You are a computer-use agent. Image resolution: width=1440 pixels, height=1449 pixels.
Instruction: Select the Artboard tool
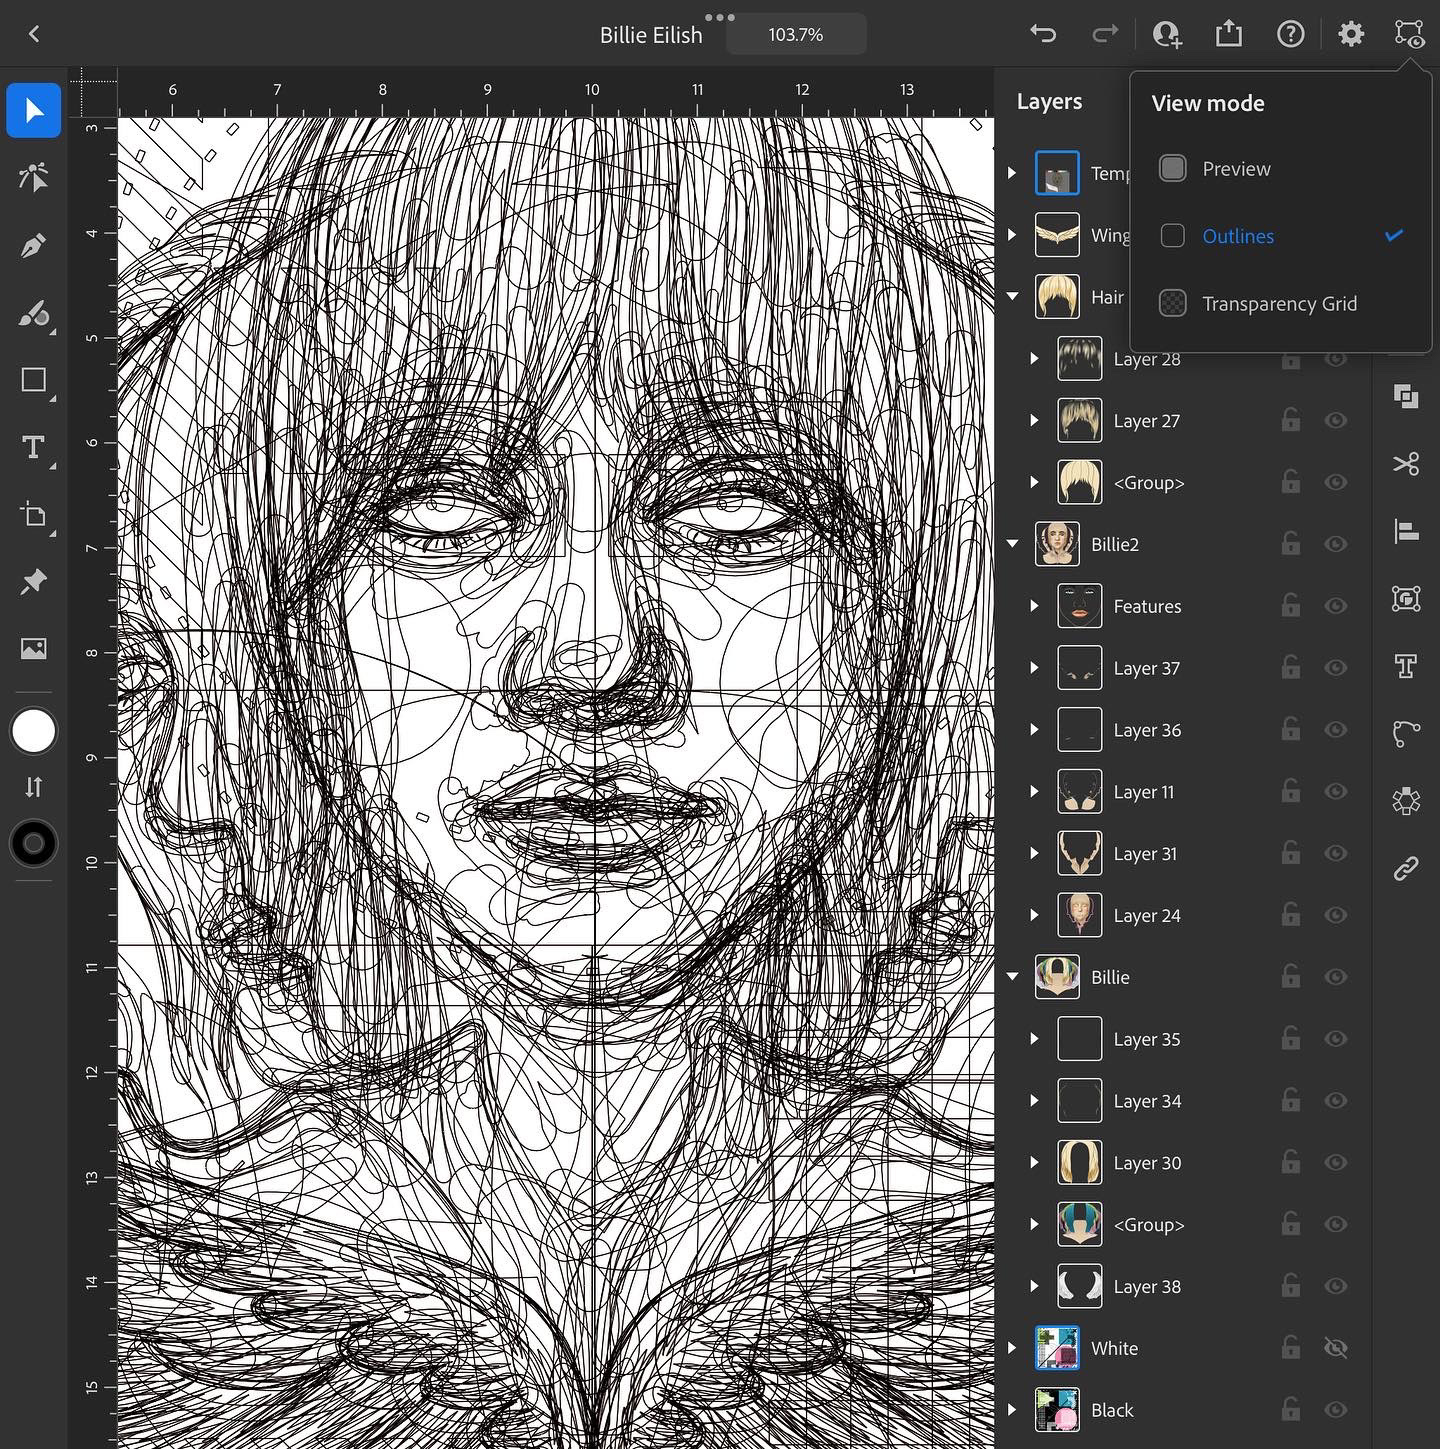point(33,515)
